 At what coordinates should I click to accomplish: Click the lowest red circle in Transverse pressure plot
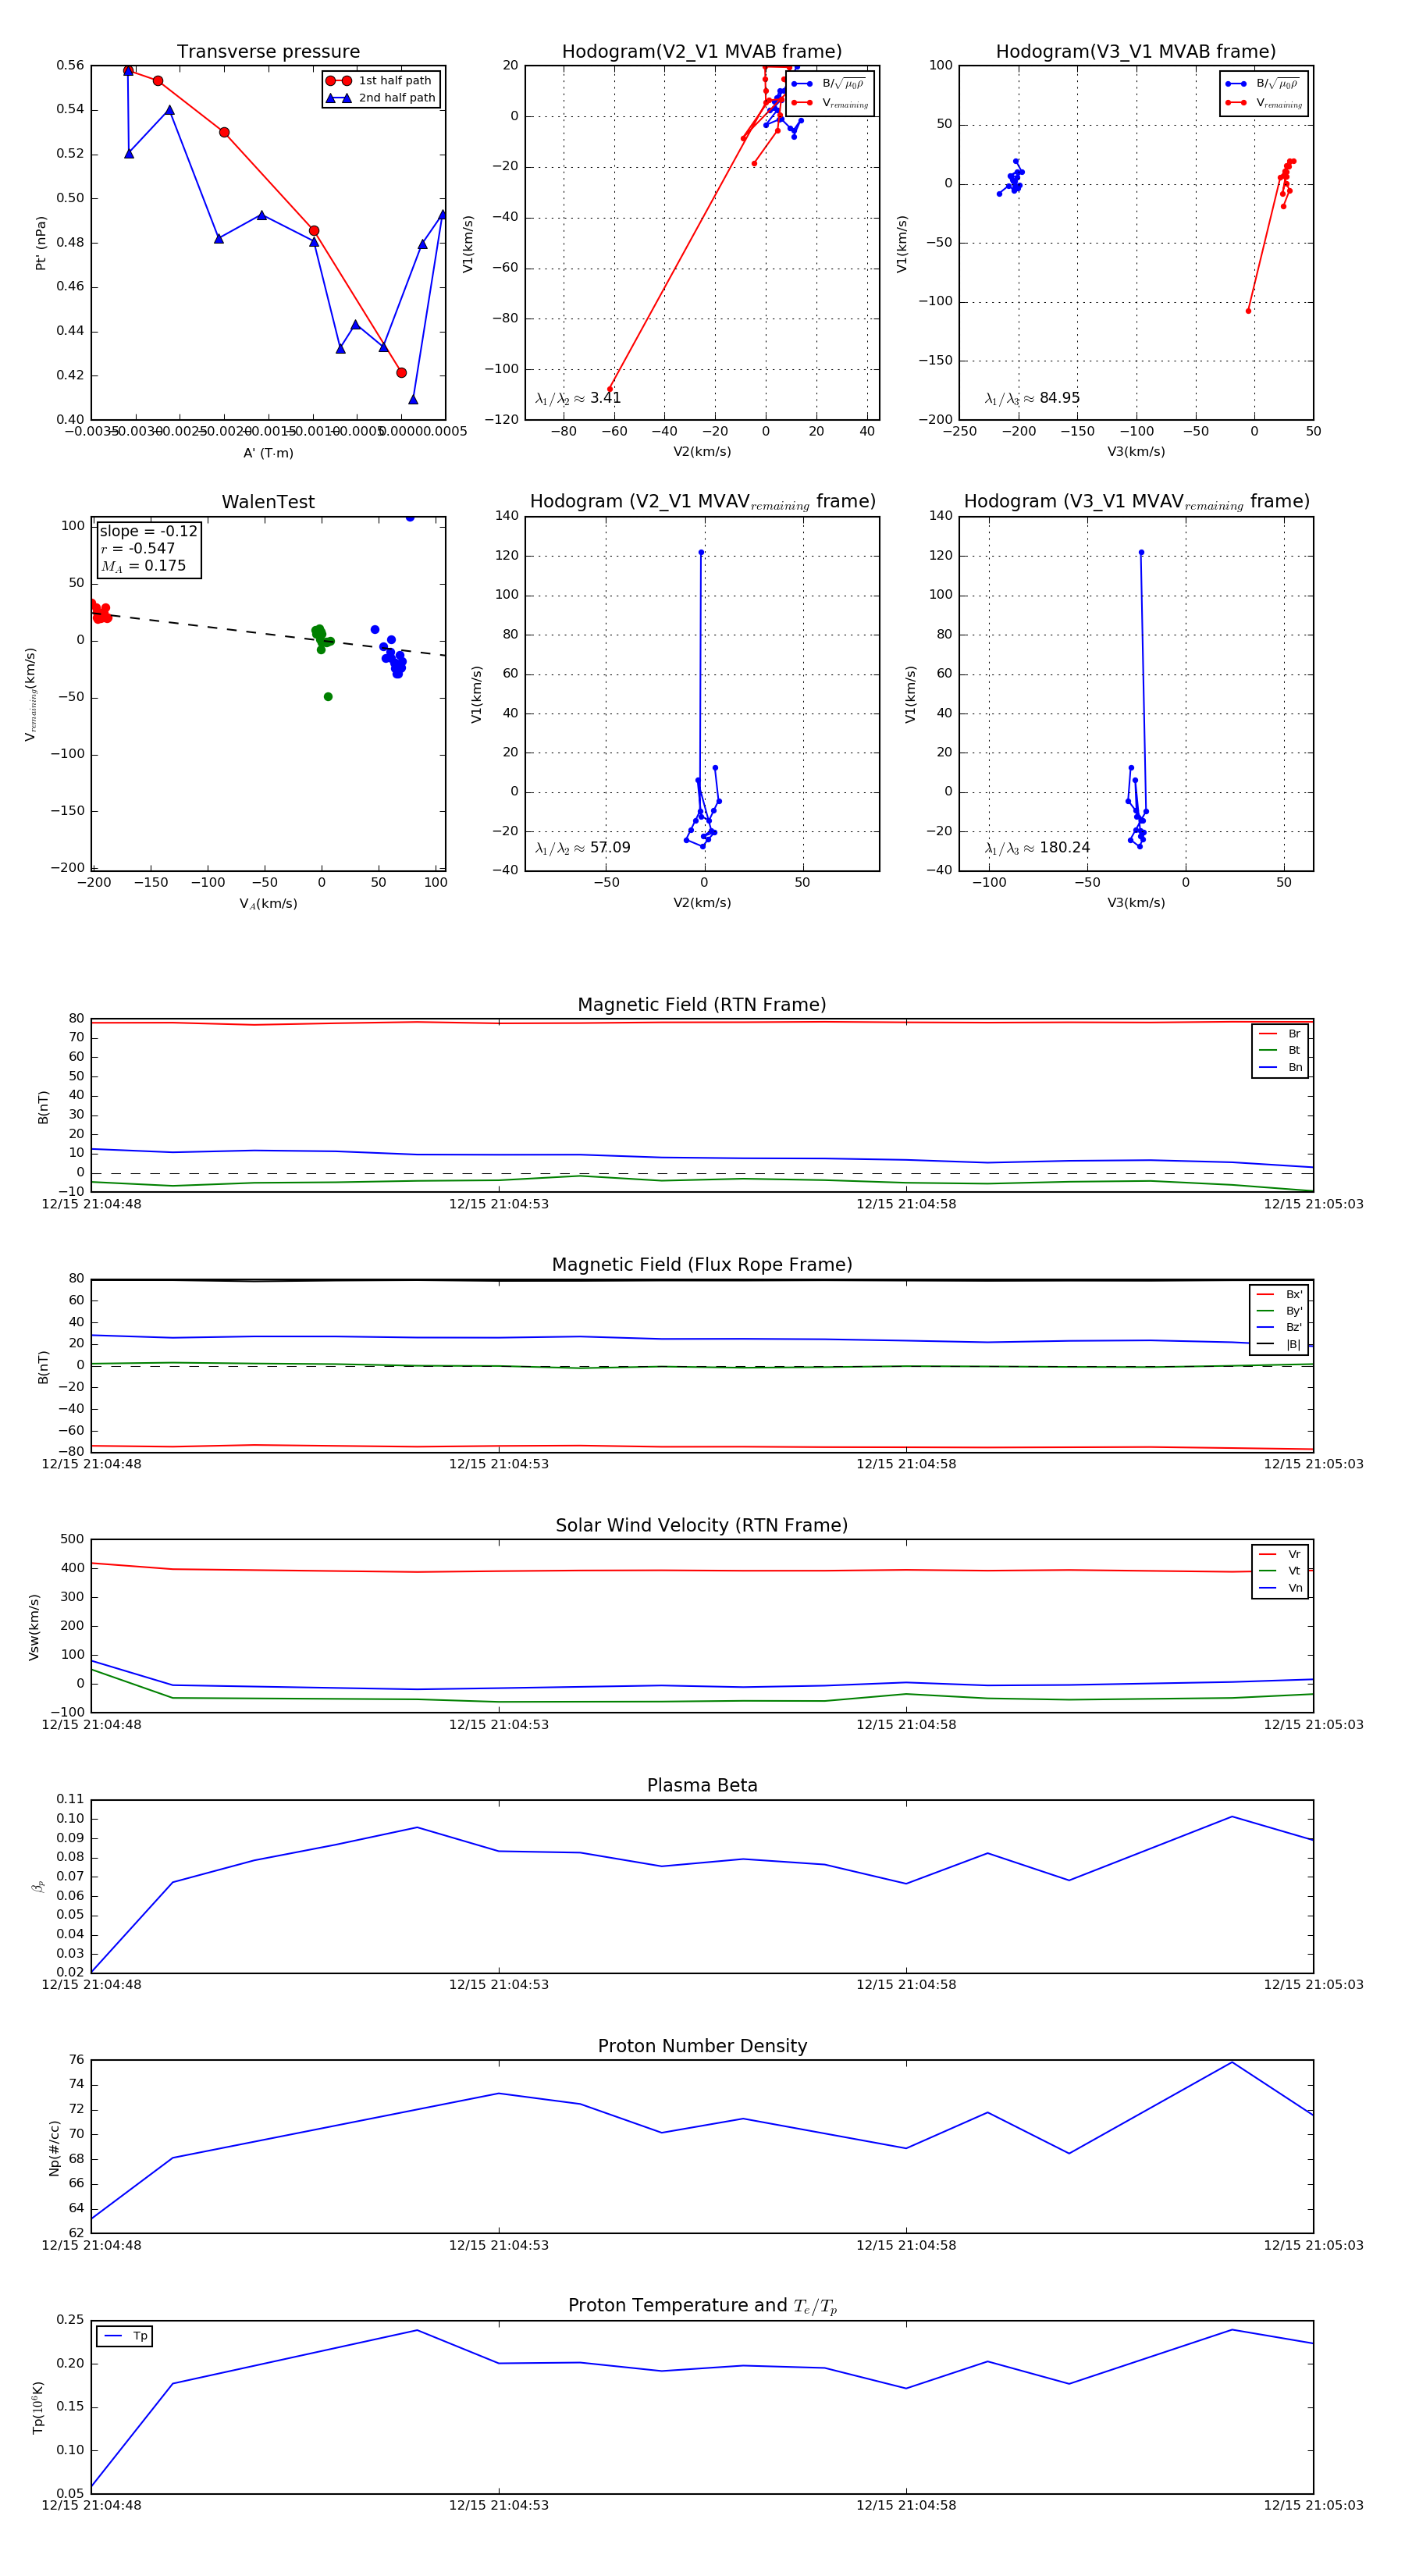tap(401, 372)
